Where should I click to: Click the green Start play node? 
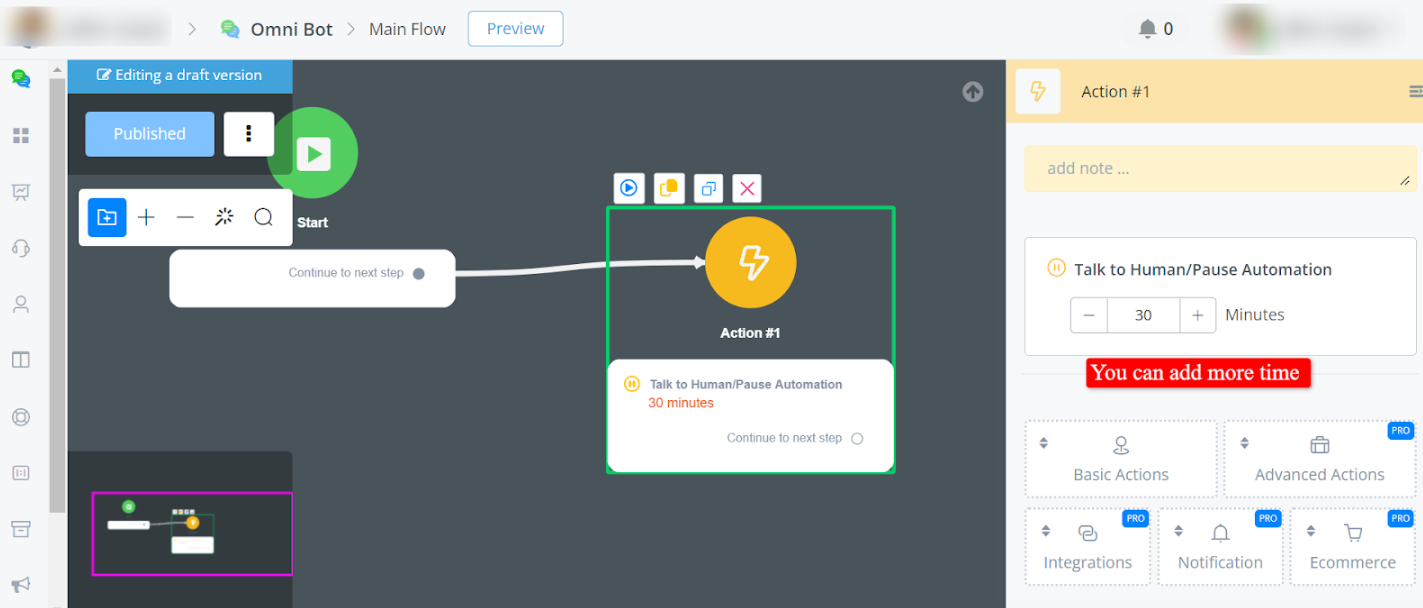tap(313, 153)
